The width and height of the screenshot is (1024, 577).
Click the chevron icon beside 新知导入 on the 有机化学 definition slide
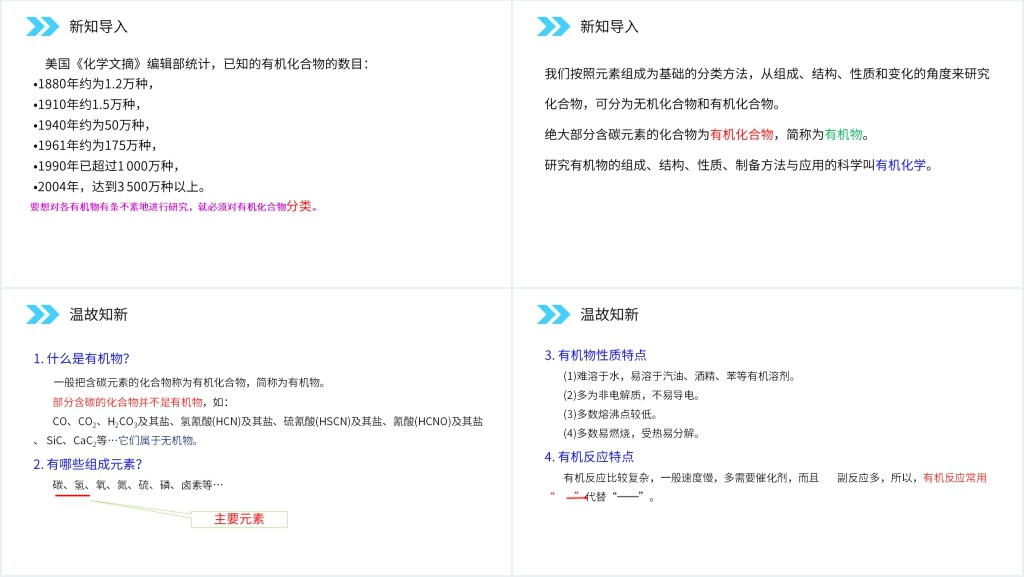pos(553,27)
